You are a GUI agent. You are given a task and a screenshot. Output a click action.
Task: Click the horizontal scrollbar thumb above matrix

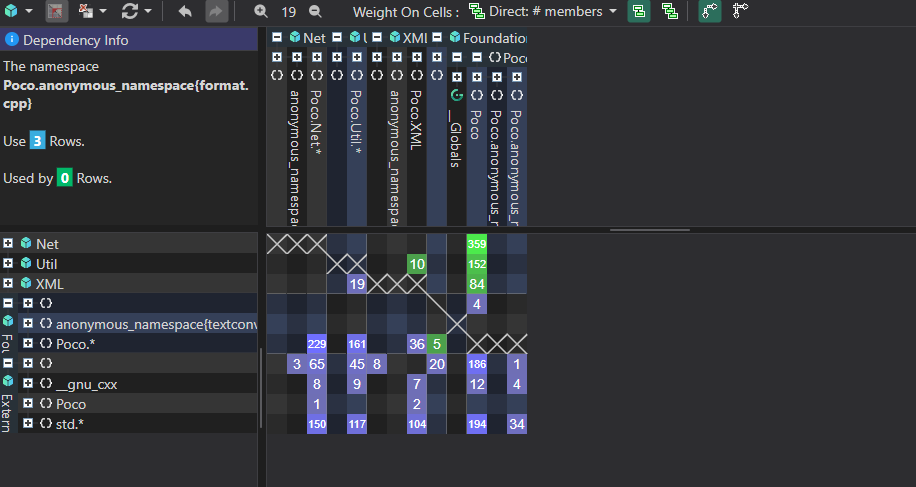(650, 229)
